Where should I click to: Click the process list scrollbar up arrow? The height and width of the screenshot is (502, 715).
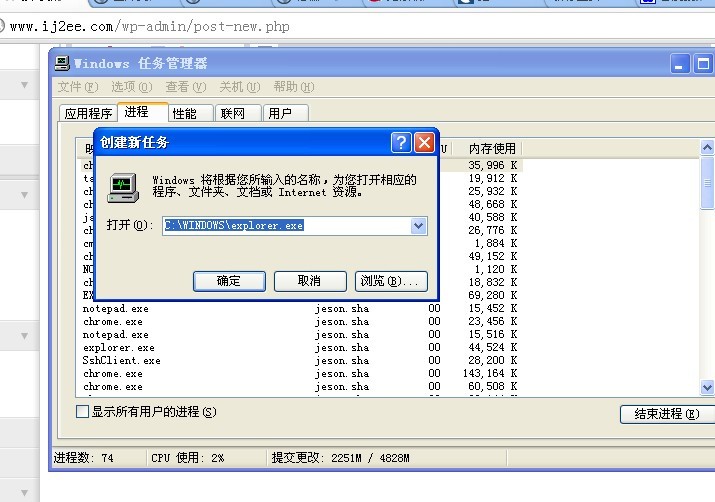coord(707,147)
